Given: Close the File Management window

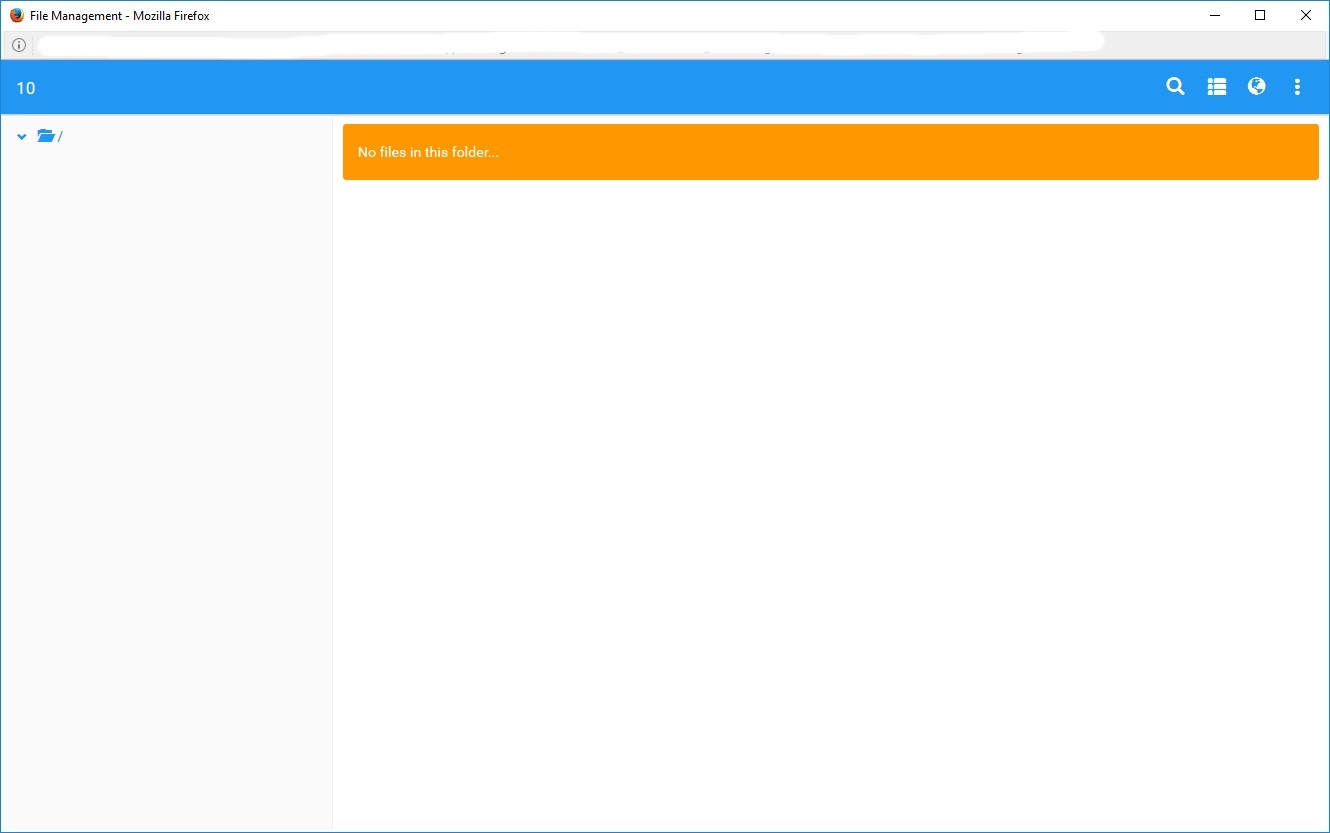Looking at the screenshot, I should click(1305, 15).
